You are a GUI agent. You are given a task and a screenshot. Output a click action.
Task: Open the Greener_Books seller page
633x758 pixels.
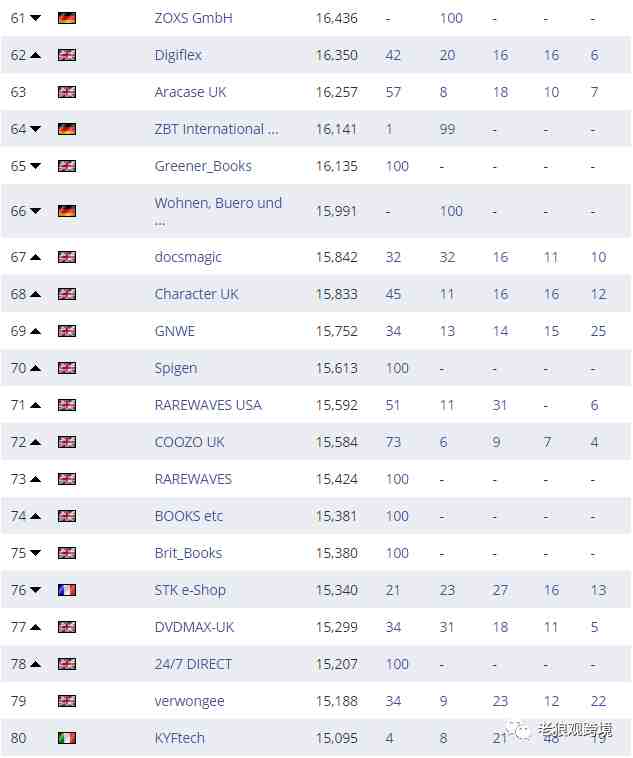203,166
